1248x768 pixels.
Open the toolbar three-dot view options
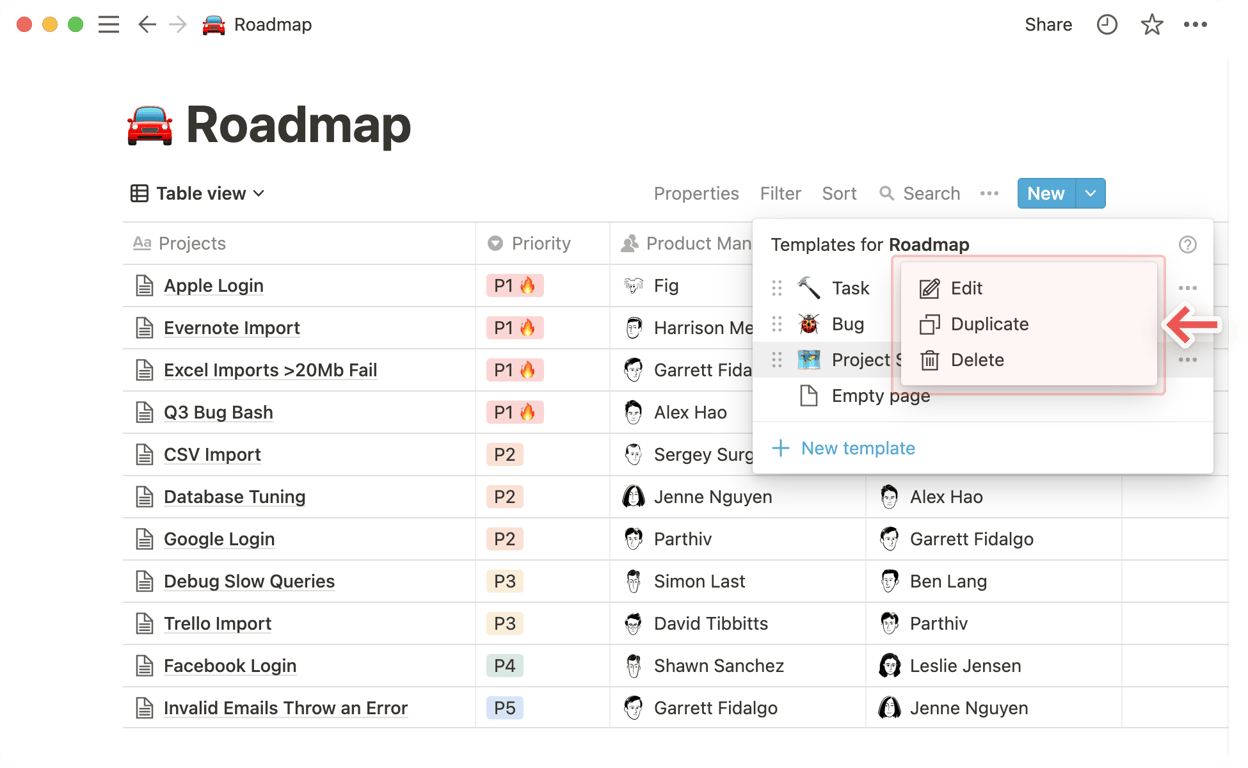point(989,194)
